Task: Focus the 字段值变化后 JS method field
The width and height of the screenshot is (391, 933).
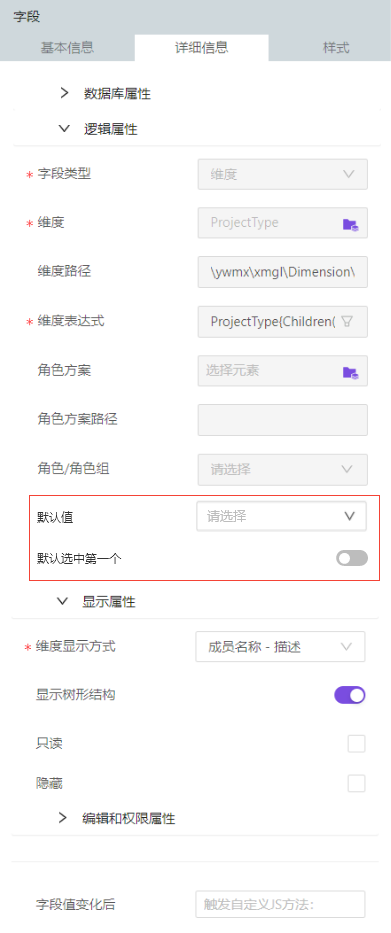Action: [x=280, y=904]
